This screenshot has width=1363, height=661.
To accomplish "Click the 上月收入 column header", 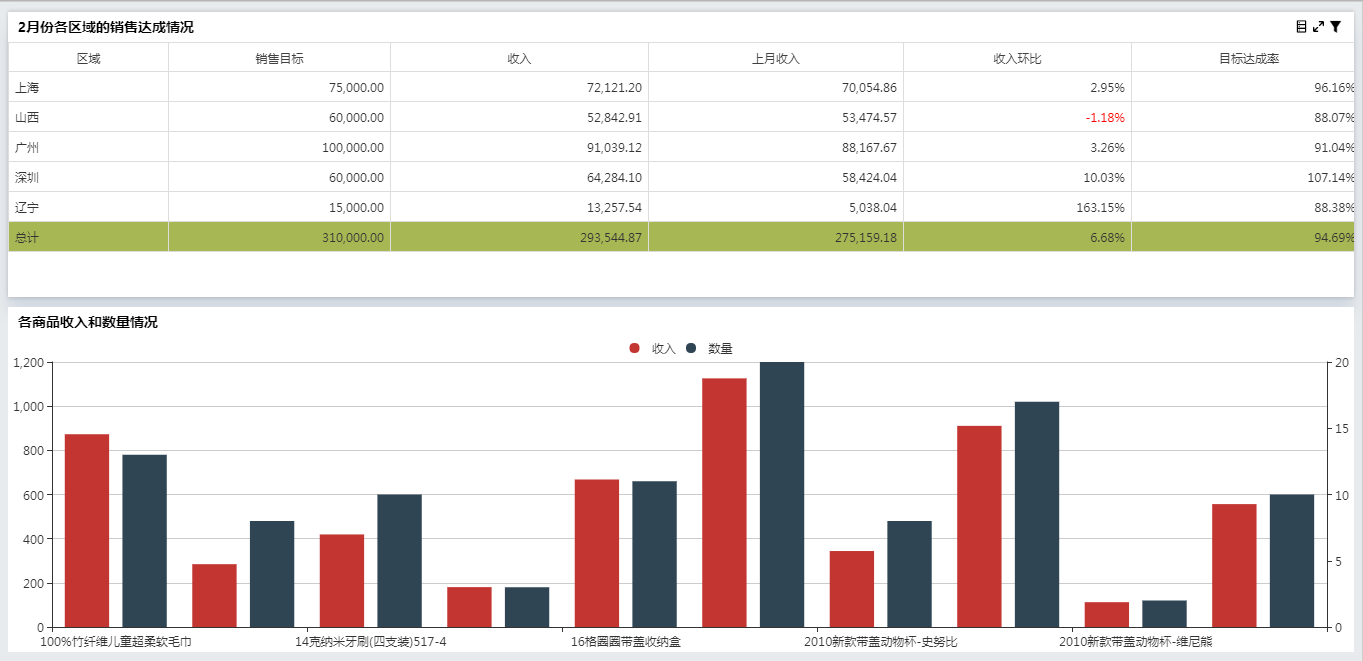I will coord(775,58).
